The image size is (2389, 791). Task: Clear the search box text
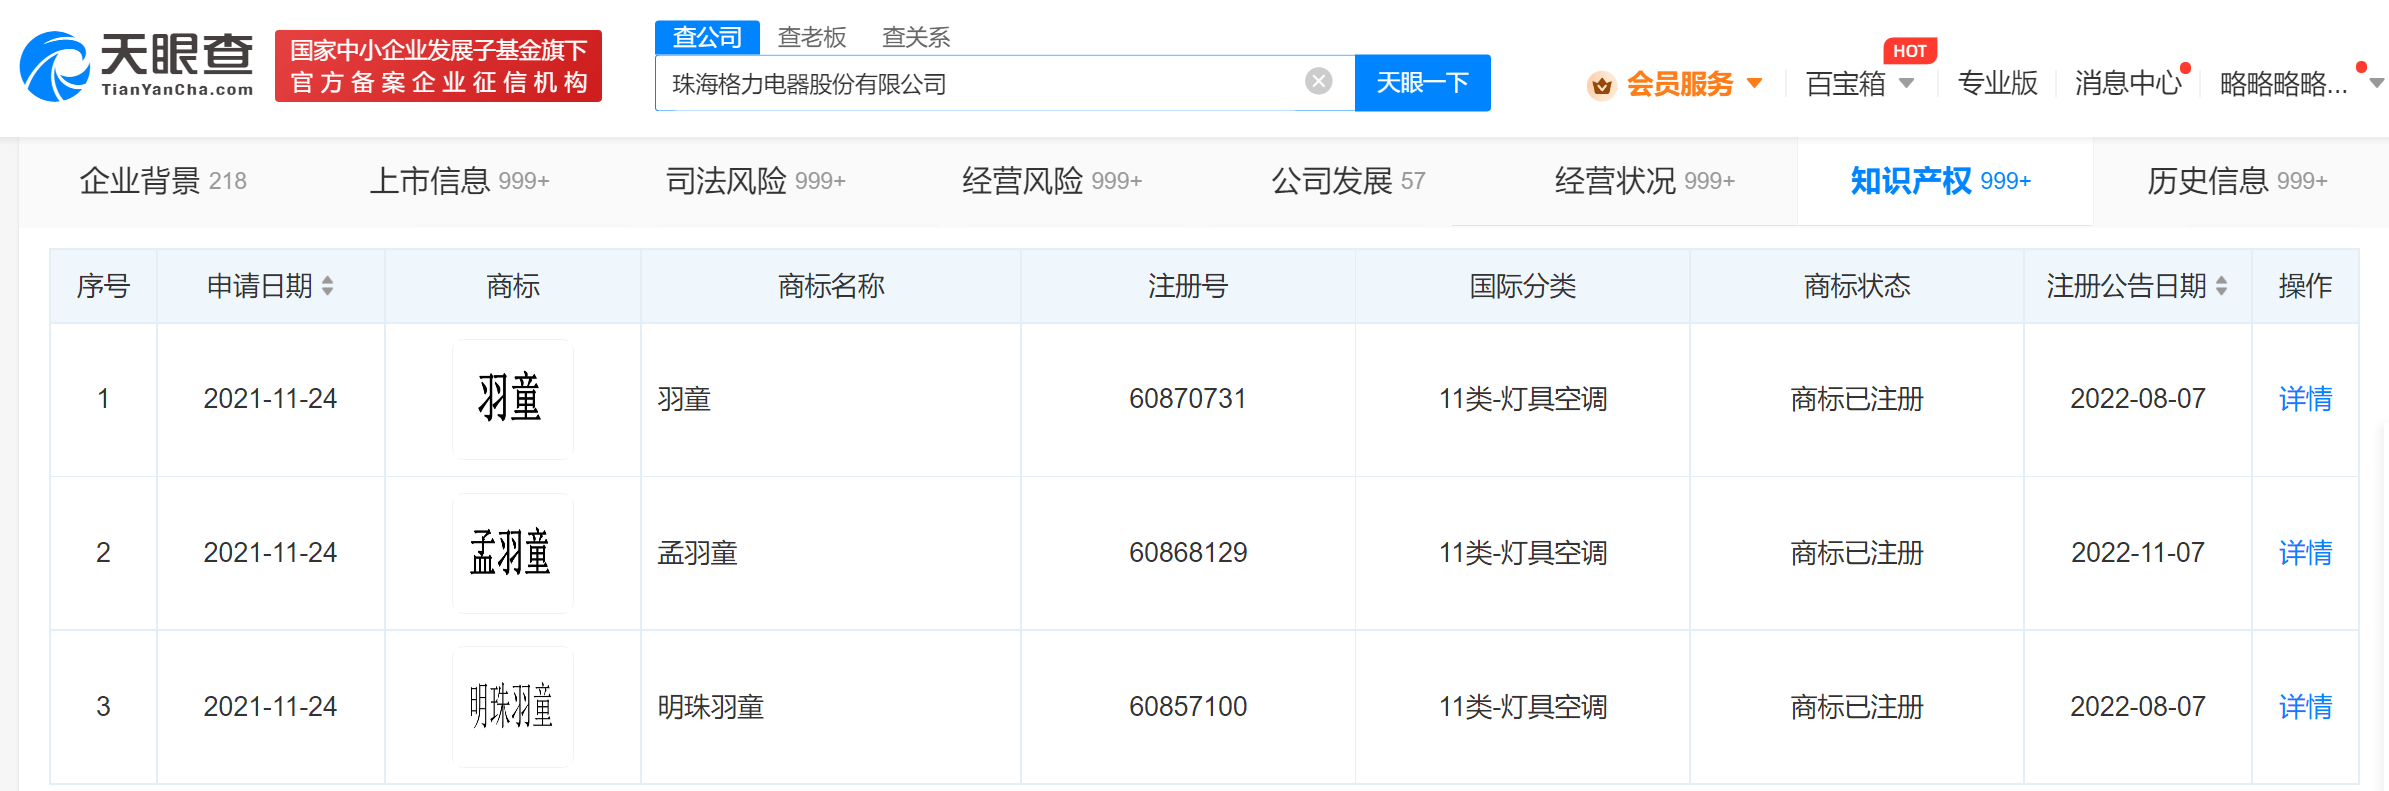(1318, 82)
